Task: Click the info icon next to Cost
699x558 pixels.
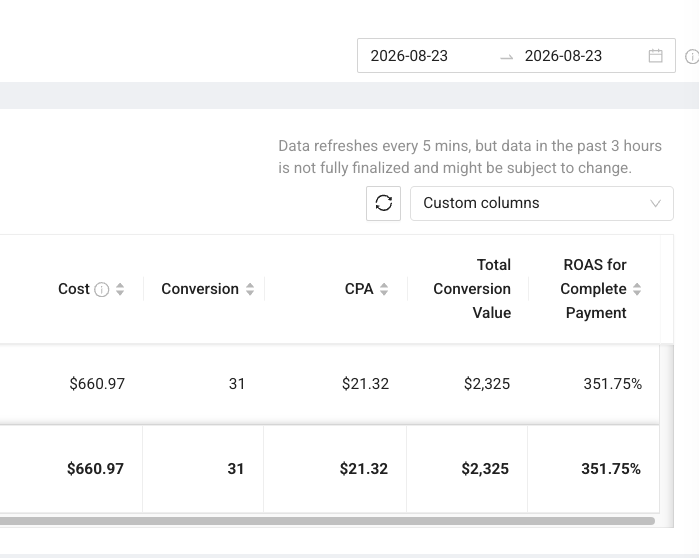Action: click(102, 289)
